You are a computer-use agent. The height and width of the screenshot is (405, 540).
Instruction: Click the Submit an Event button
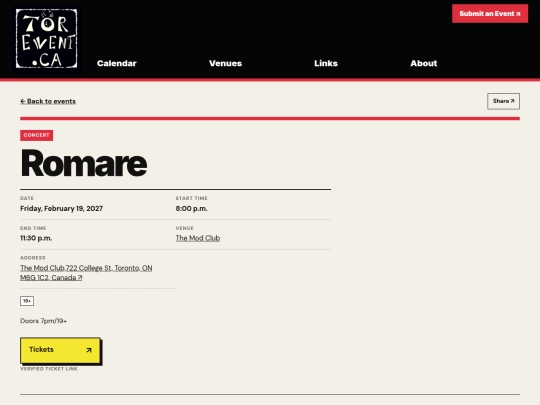[490, 14]
